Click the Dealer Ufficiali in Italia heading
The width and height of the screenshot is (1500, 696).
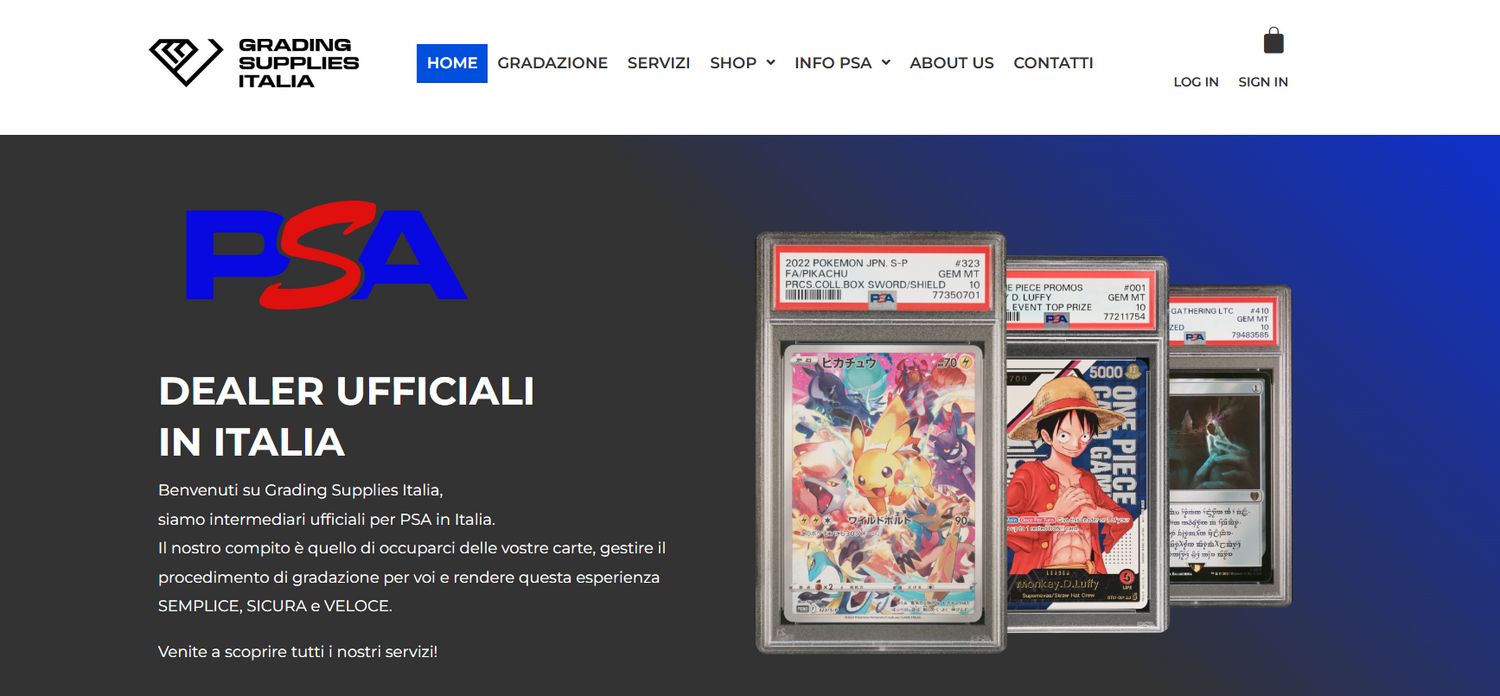click(346, 416)
